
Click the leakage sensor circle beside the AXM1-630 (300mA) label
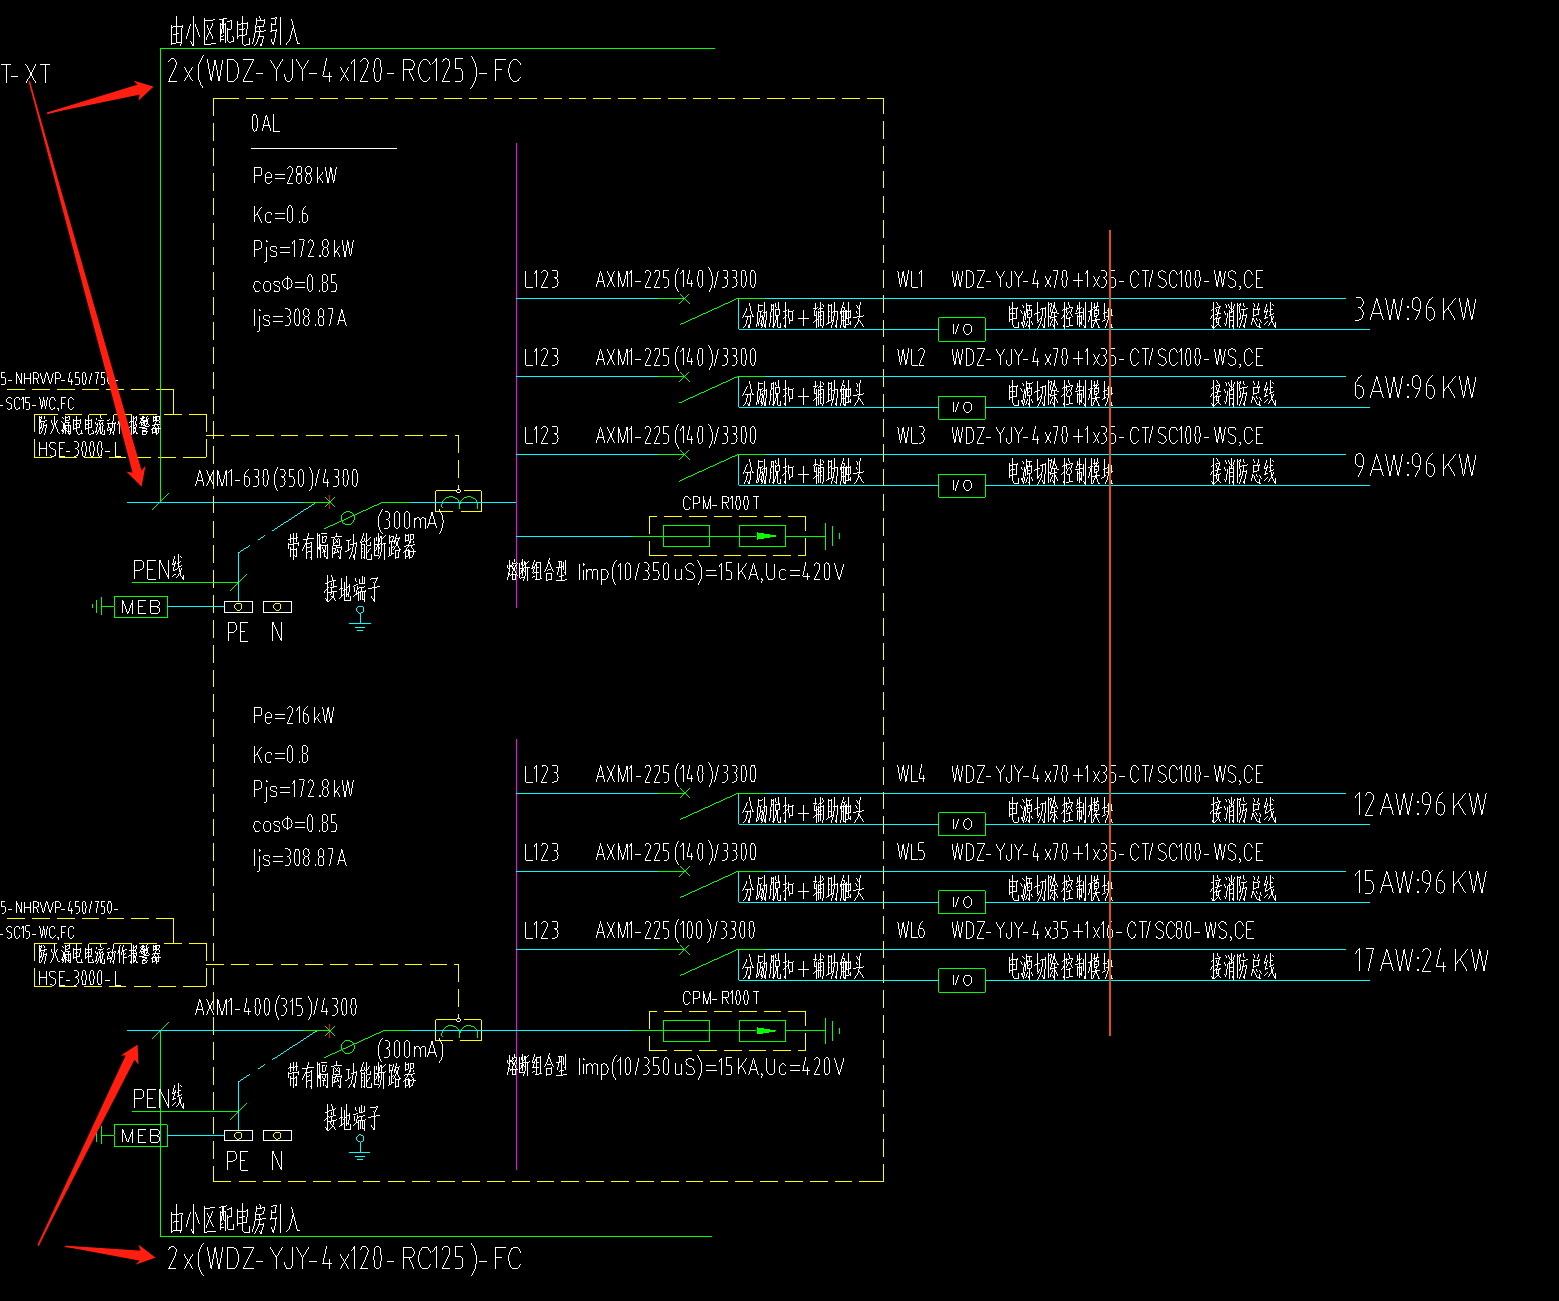[x=348, y=518]
